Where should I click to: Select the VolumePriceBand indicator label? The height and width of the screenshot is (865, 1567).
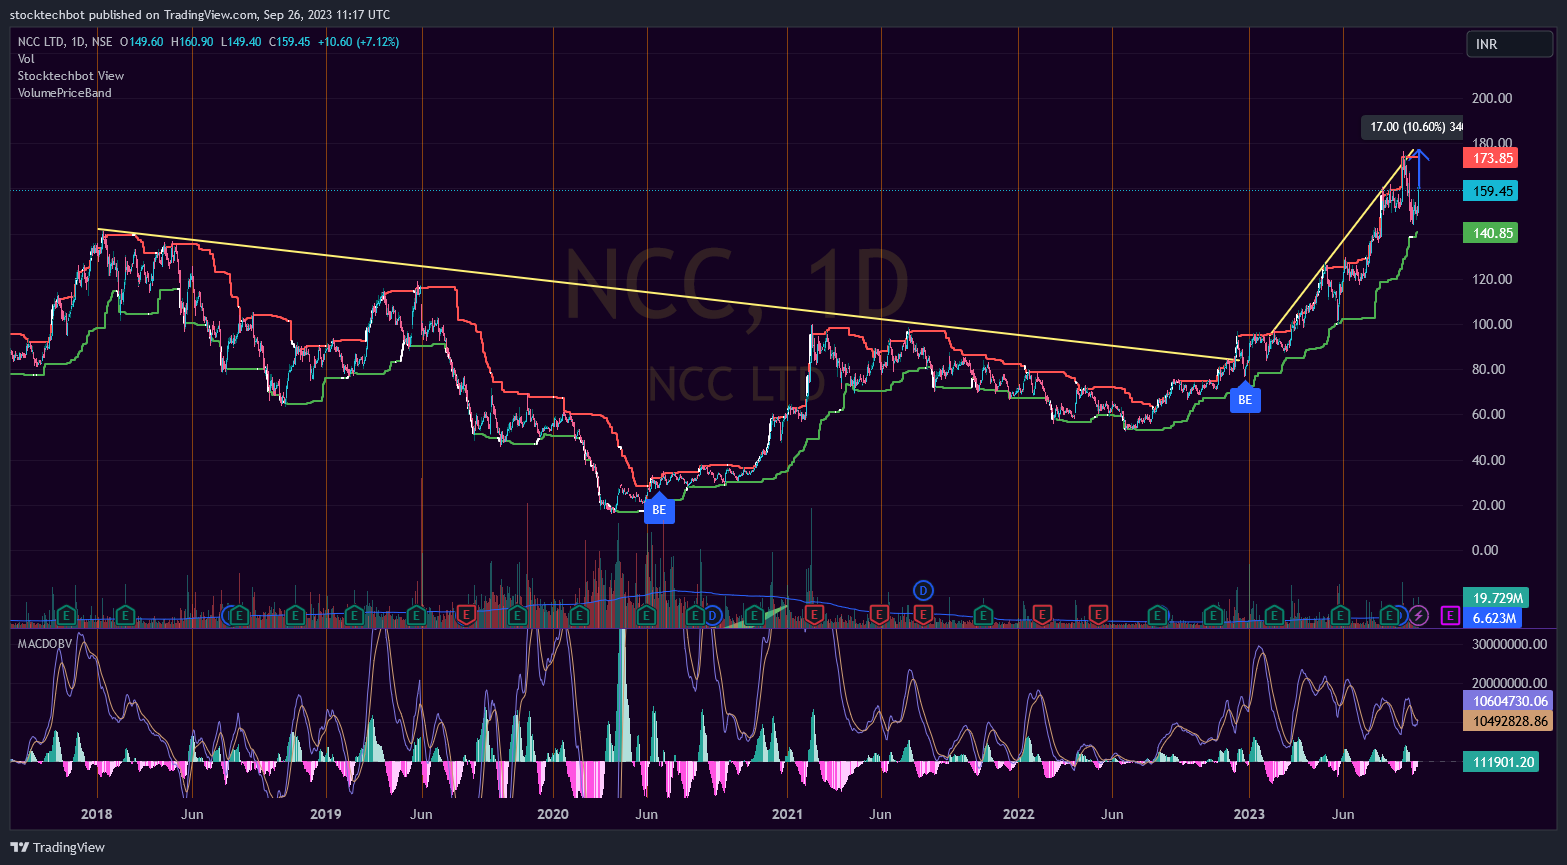[65, 93]
